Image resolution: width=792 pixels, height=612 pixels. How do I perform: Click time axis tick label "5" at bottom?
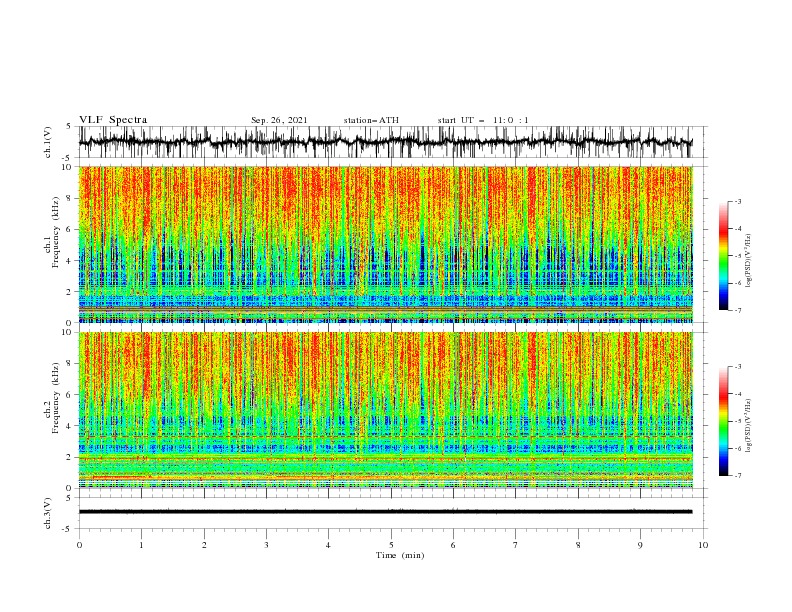pyautogui.click(x=391, y=545)
